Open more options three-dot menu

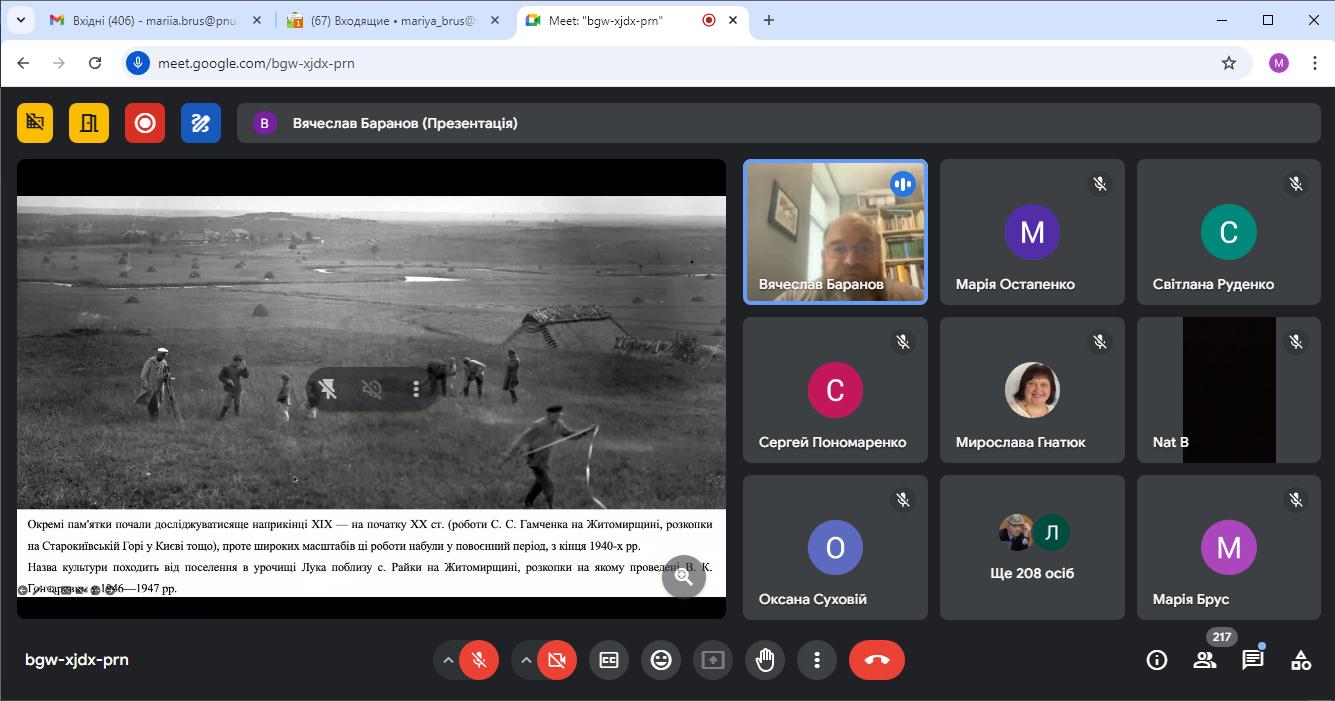[817, 660]
